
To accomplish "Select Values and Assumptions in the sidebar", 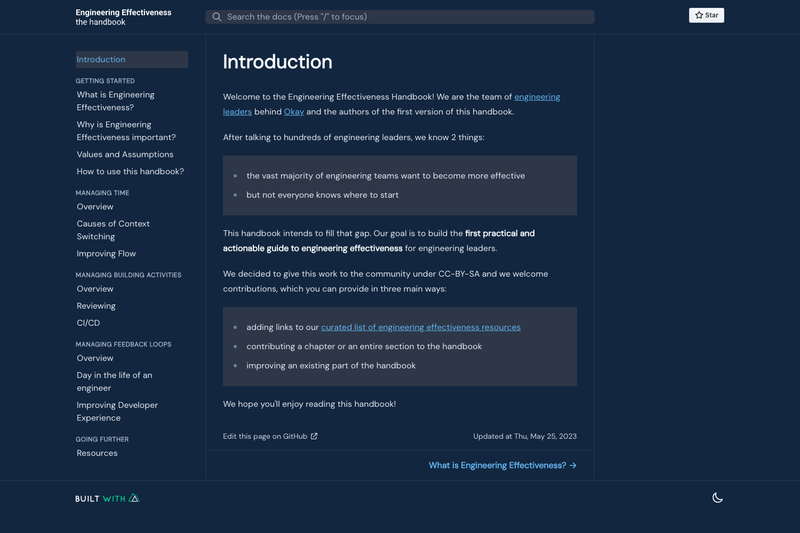I will (x=125, y=154).
